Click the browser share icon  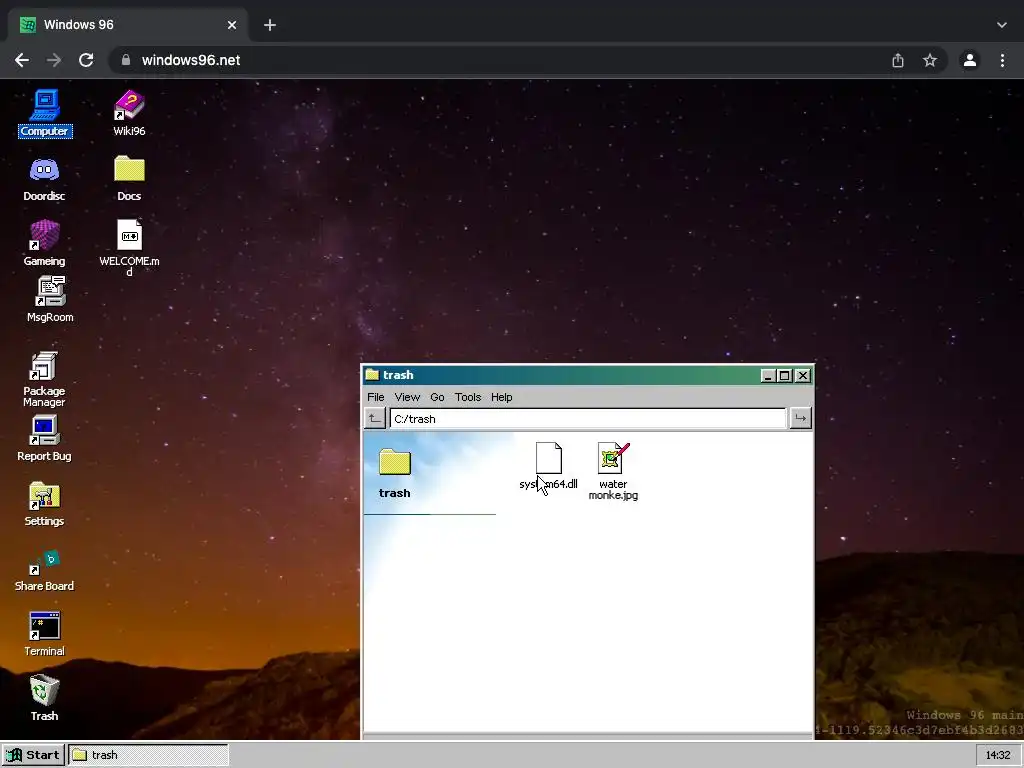[x=898, y=60]
